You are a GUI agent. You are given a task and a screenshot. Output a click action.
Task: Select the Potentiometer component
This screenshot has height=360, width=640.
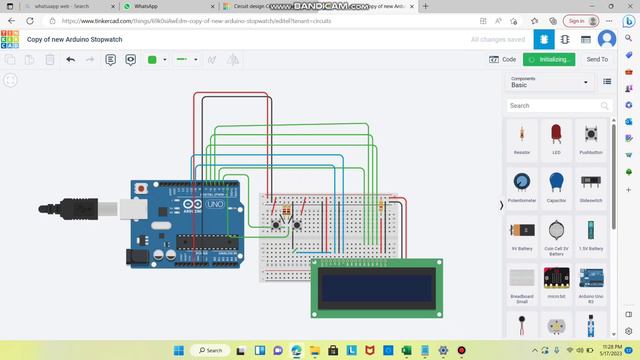pyautogui.click(x=522, y=188)
